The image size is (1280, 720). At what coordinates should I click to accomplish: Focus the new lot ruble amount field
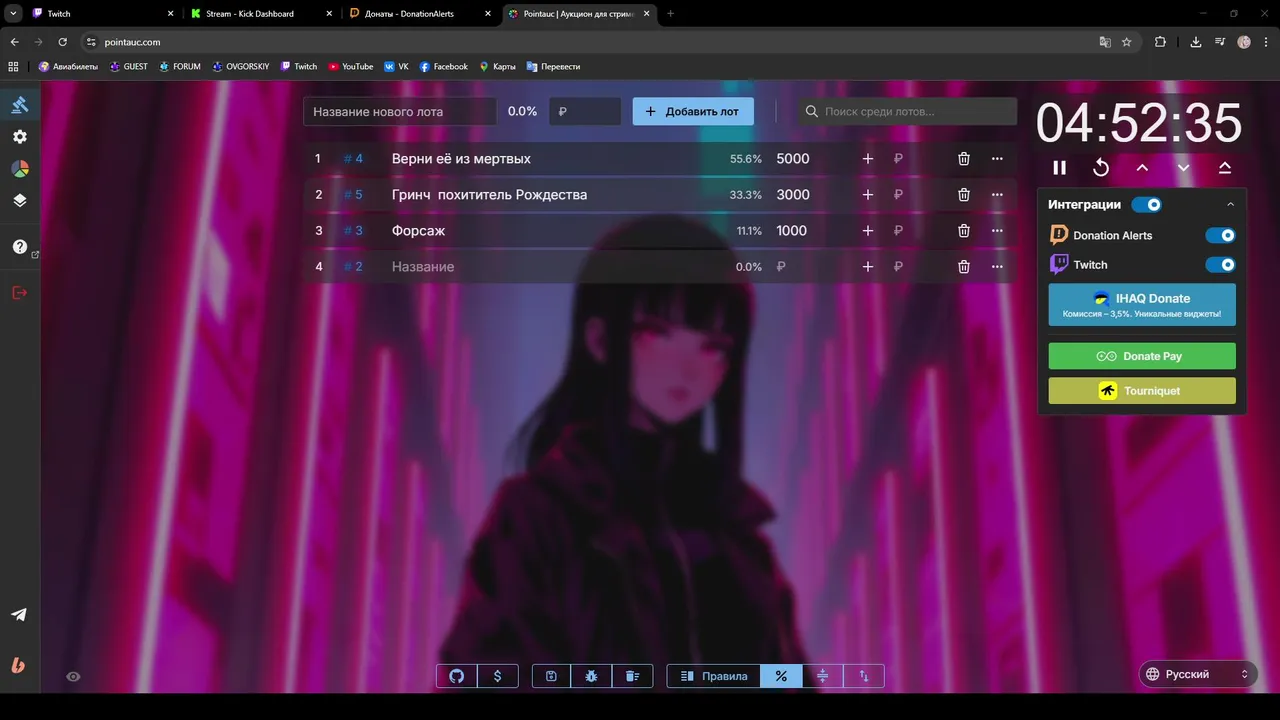pyautogui.click(x=586, y=111)
